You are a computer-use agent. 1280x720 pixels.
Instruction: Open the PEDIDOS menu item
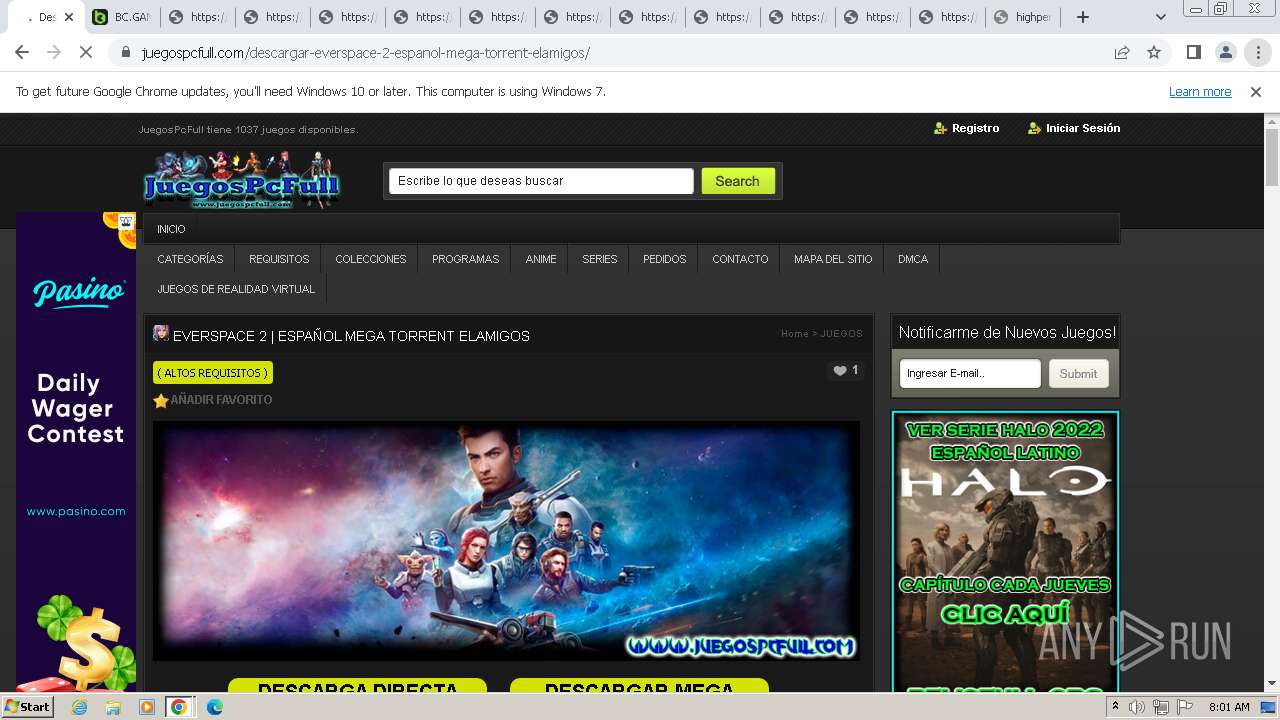(x=664, y=259)
